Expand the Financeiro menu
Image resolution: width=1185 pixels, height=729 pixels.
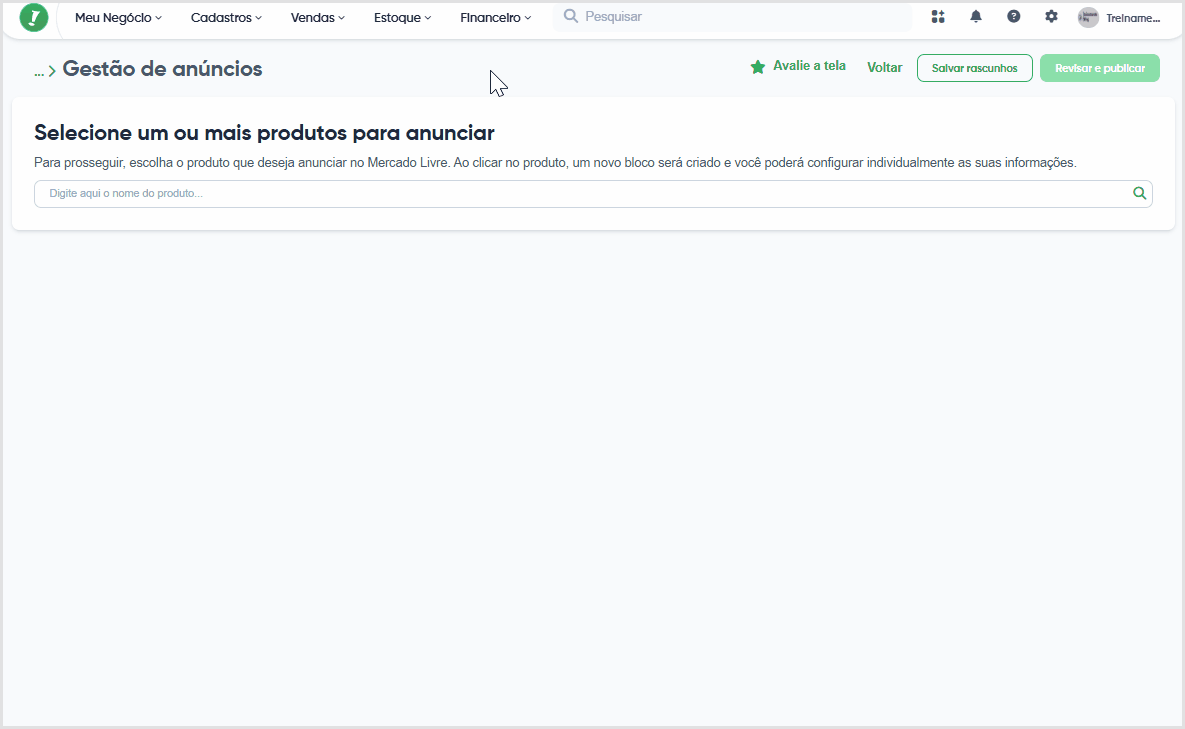tap(495, 17)
